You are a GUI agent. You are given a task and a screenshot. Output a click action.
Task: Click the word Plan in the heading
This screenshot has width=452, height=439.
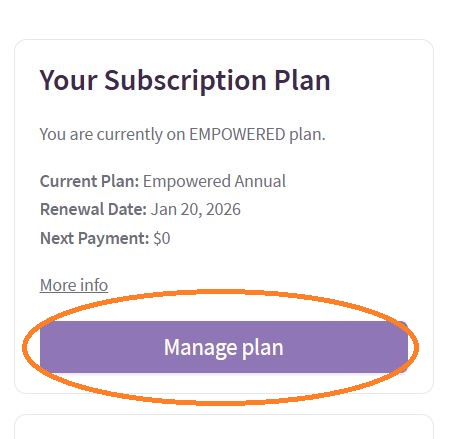coord(302,80)
